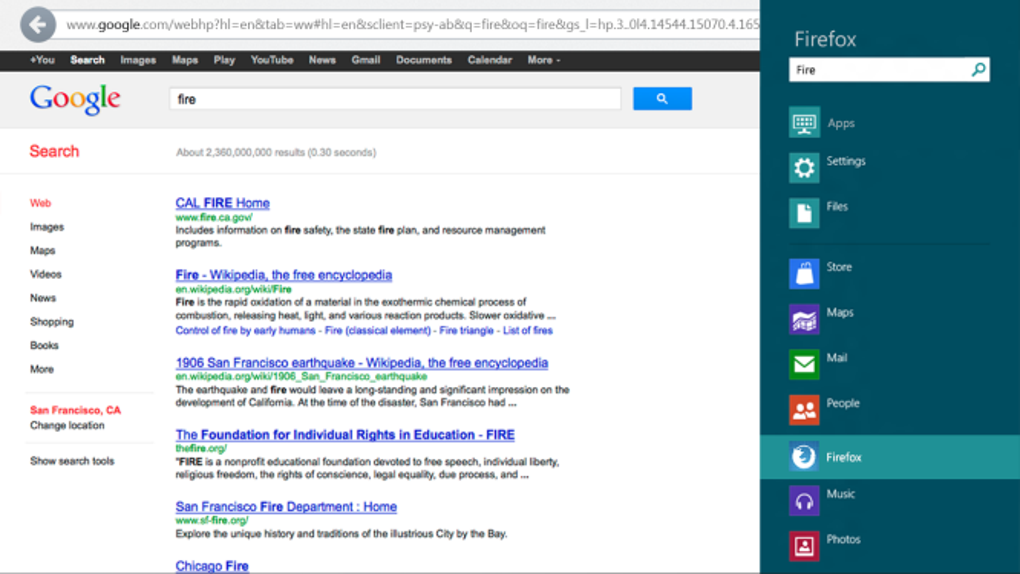
Task: Open Calendar in the Google top bar
Action: point(489,60)
